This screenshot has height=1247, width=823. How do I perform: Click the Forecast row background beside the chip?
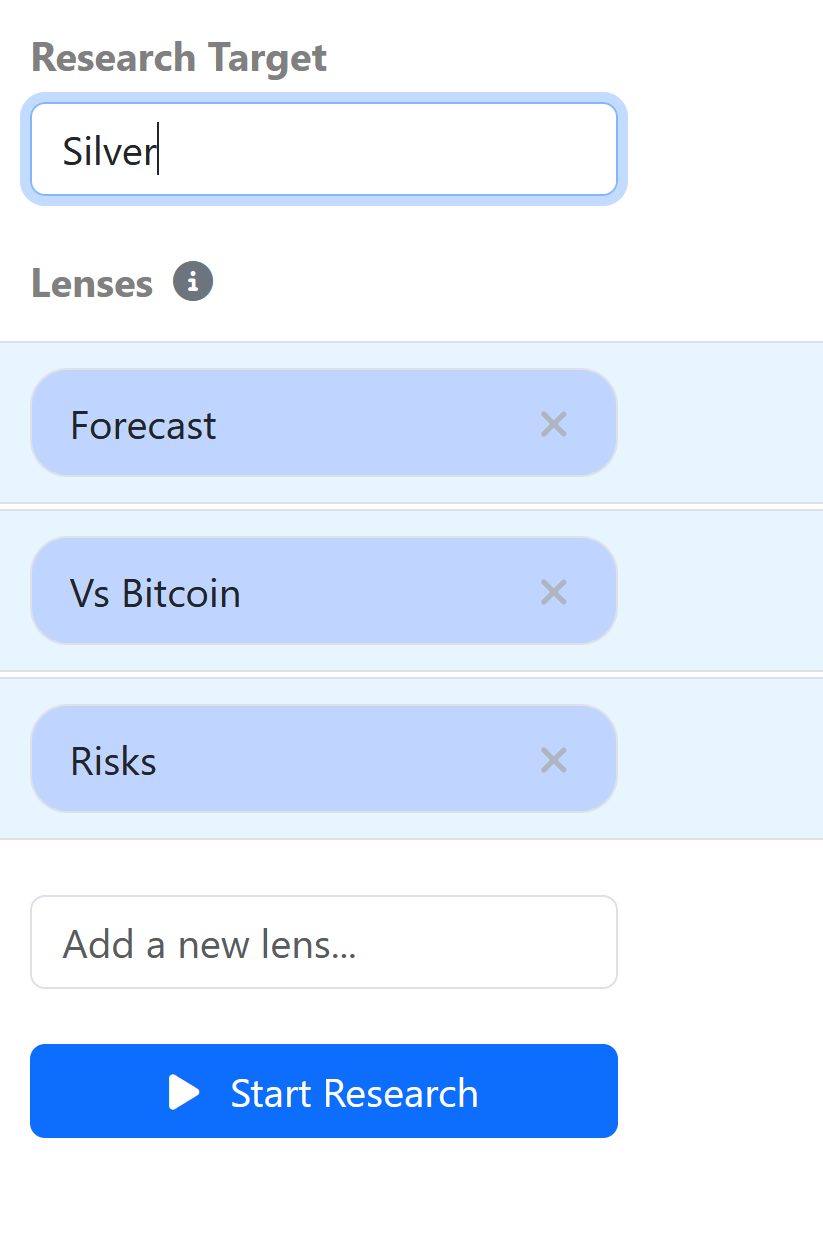(720, 423)
